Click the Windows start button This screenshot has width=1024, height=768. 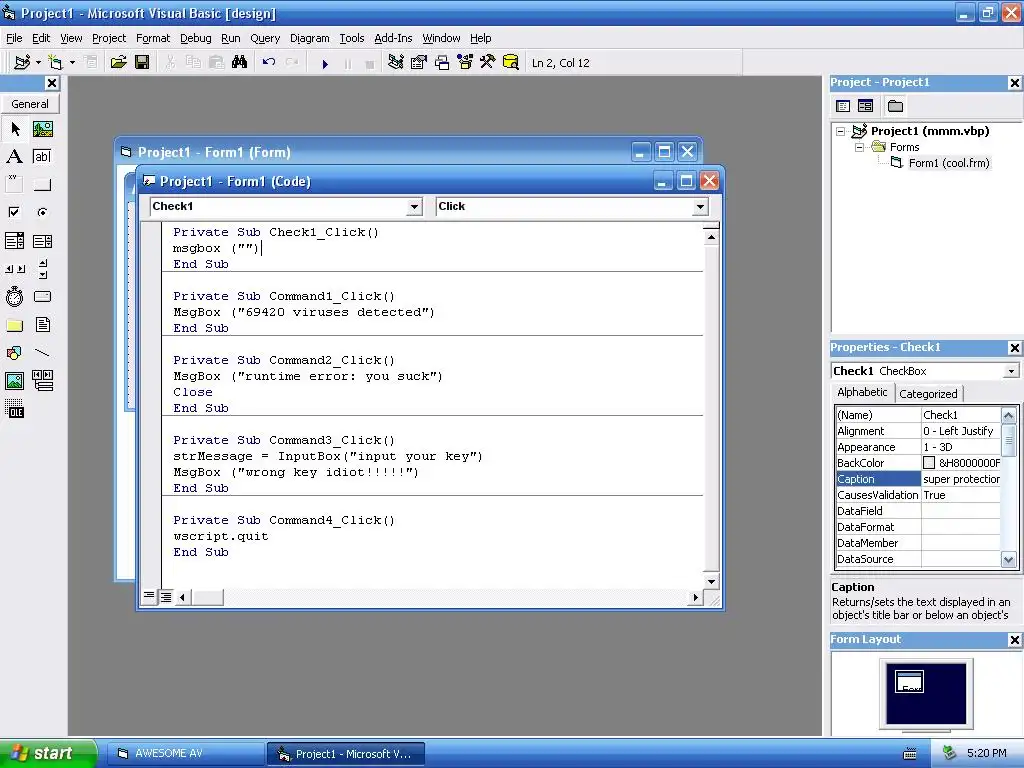48,753
